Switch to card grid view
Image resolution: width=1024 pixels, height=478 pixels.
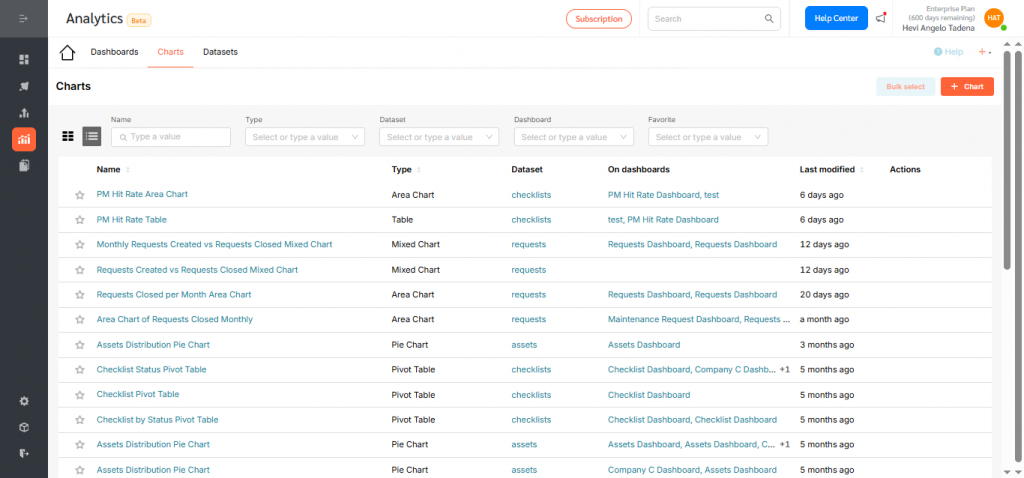pyautogui.click(x=68, y=137)
